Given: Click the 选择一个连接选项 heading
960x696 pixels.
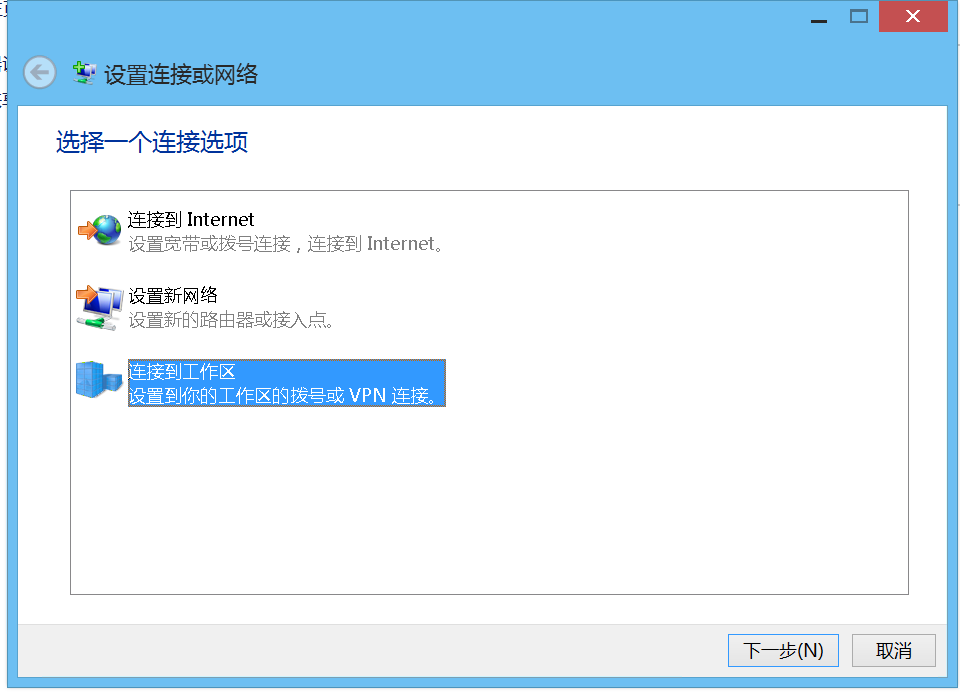Looking at the screenshot, I should click(x=152, y=143).
